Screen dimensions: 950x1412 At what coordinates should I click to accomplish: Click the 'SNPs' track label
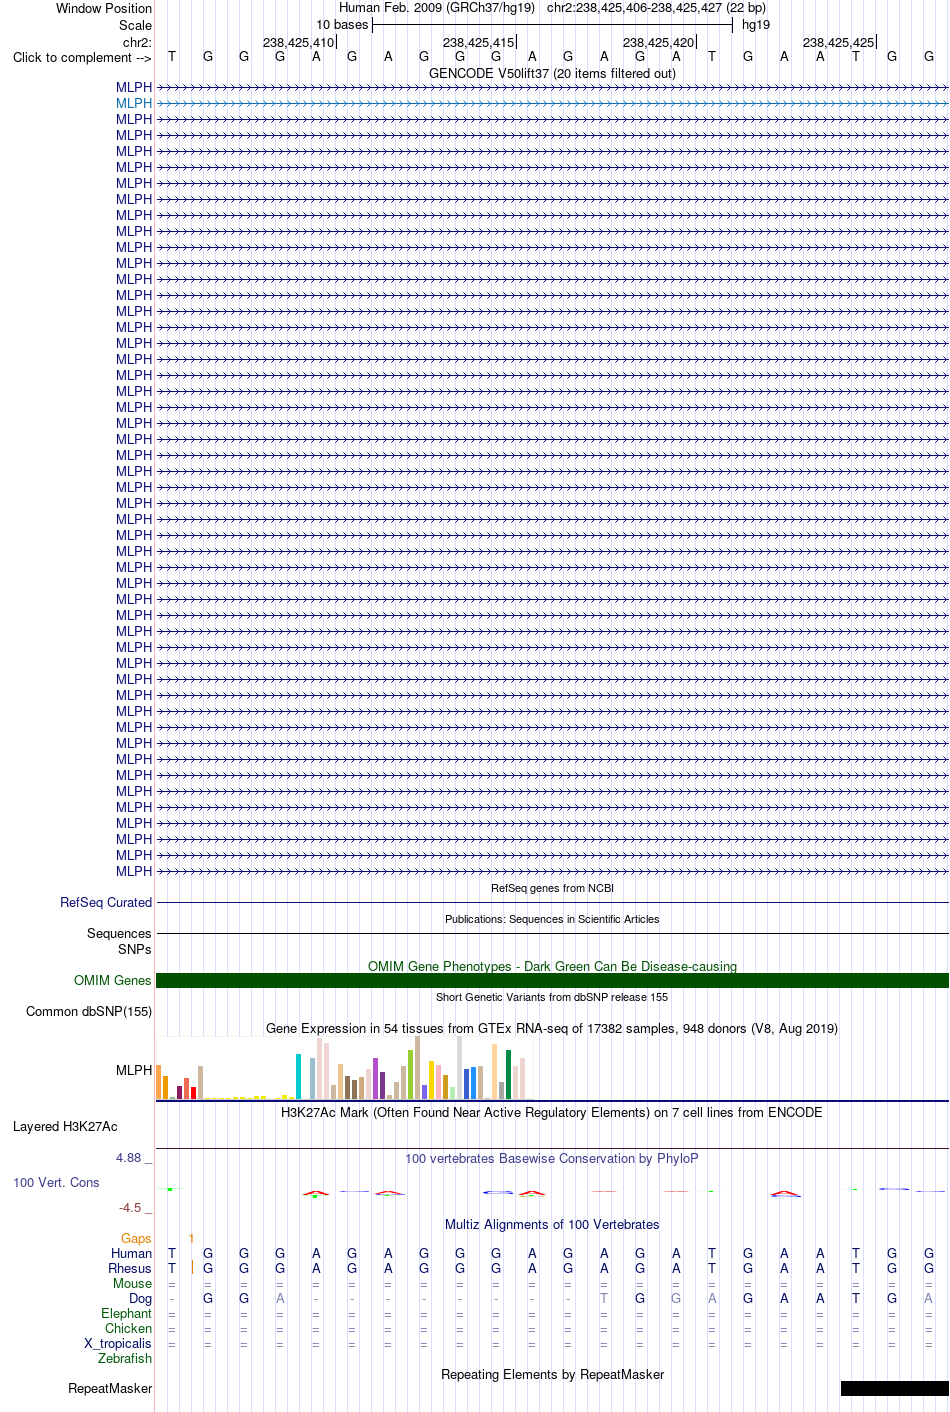point(135,949)
